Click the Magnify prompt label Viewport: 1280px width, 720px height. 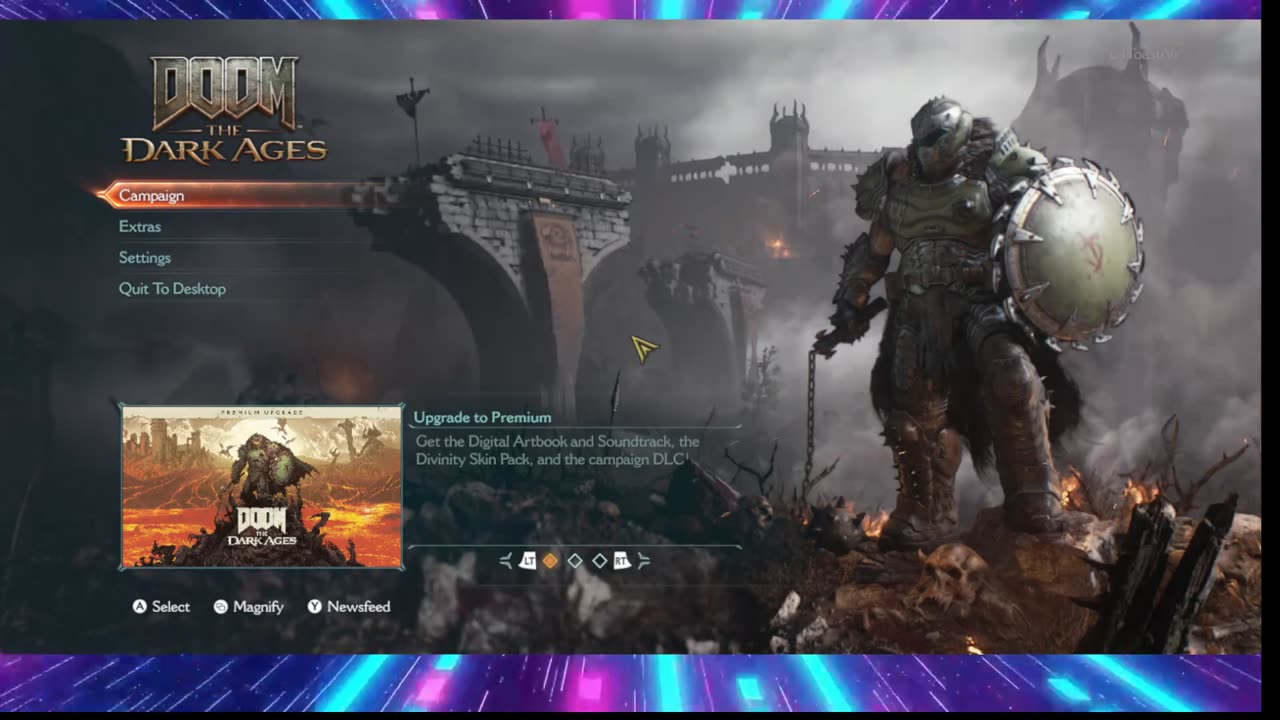[x=258, y=606]
